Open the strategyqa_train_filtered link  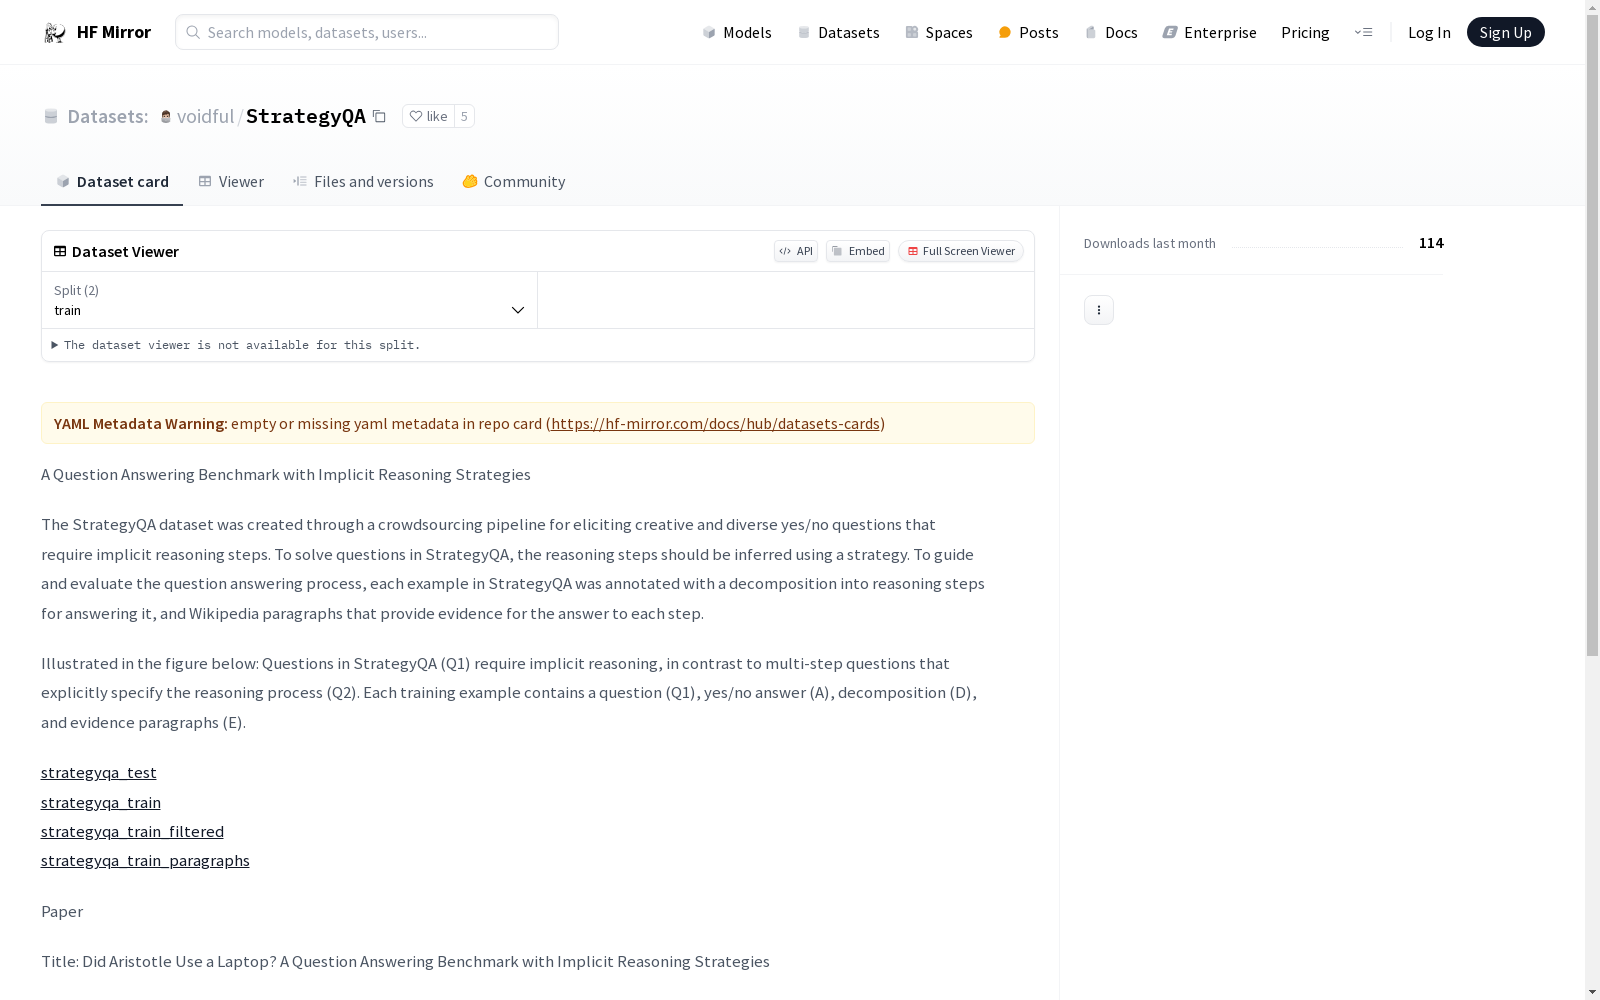132,831
